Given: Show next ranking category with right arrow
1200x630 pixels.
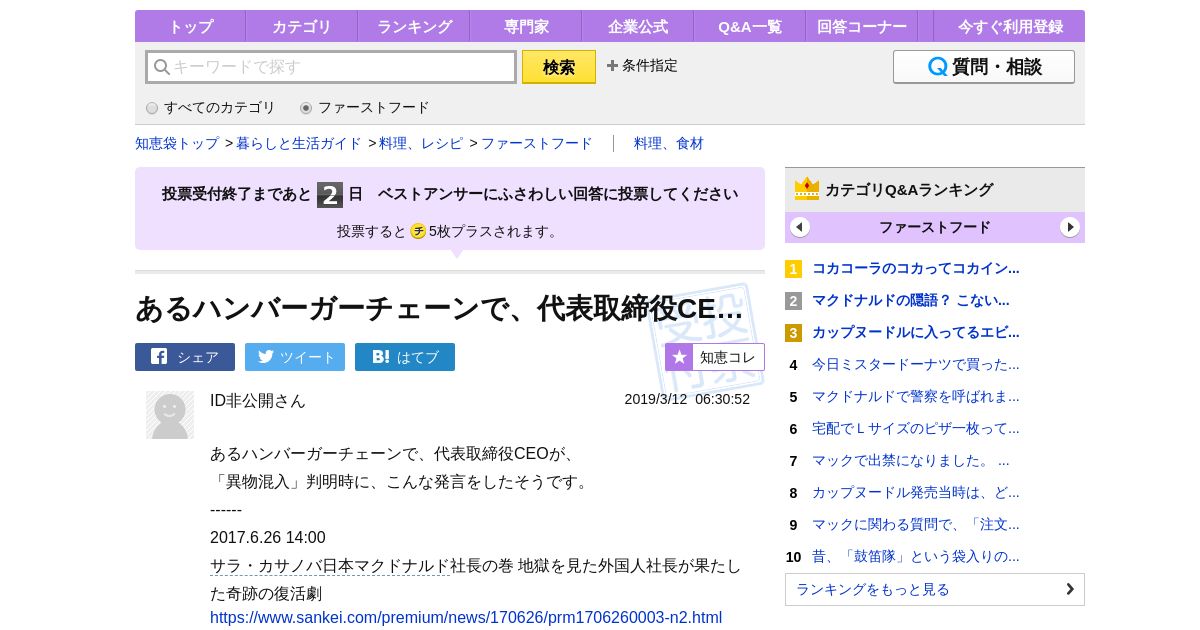Looking at the screenshot, I should point(1070,227).
